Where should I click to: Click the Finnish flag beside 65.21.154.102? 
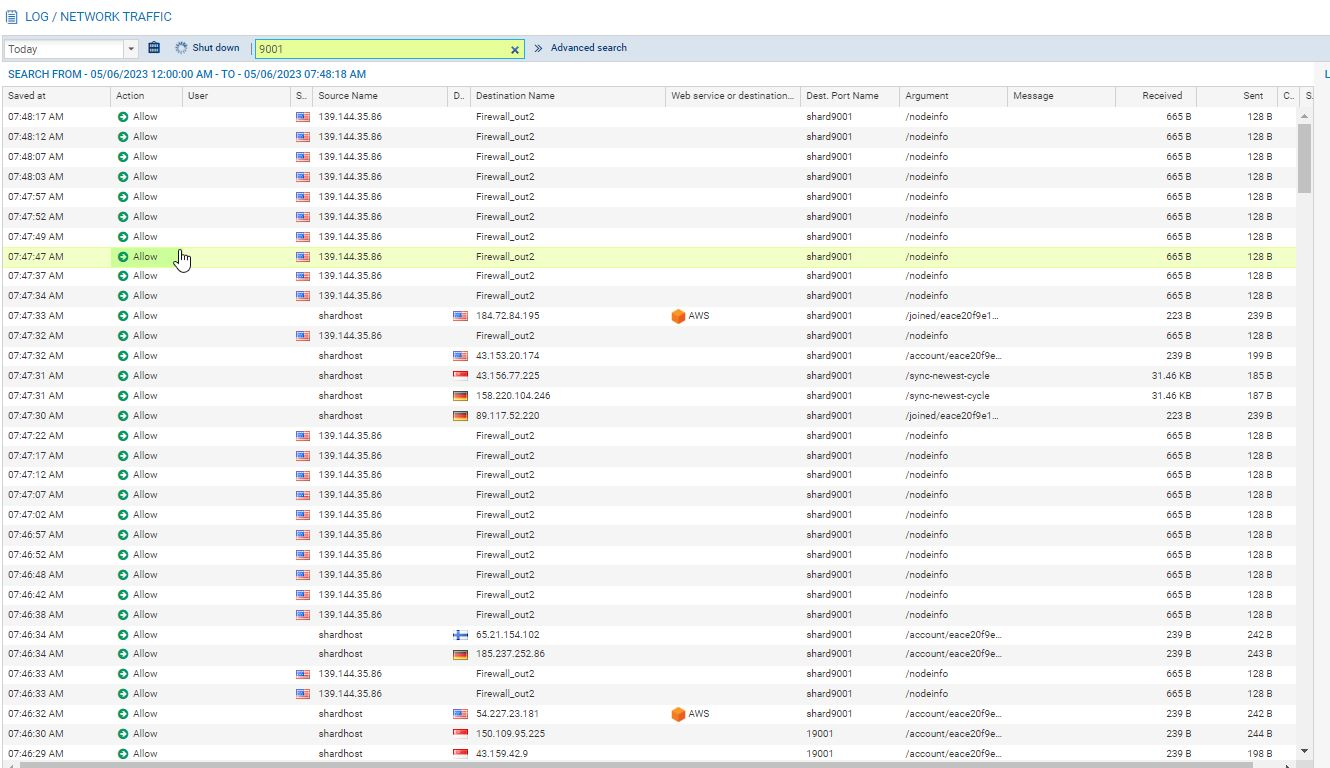tap(458, 634)
